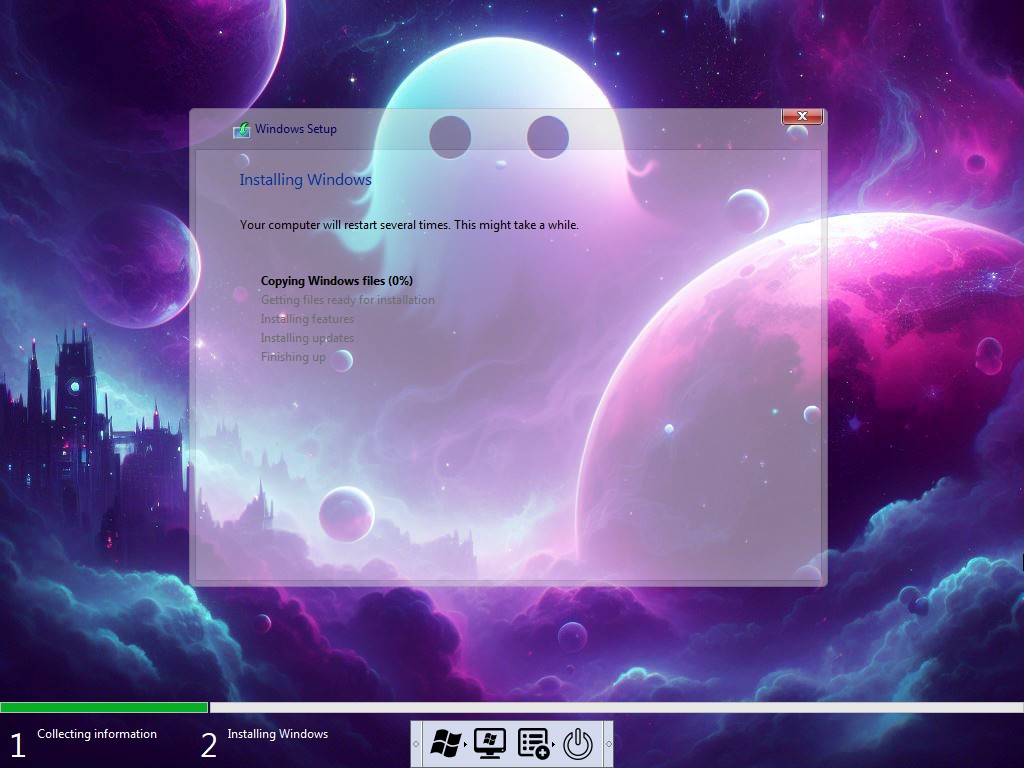
Task: Select step 1 Collecting information
Action: tap(96, 734)
